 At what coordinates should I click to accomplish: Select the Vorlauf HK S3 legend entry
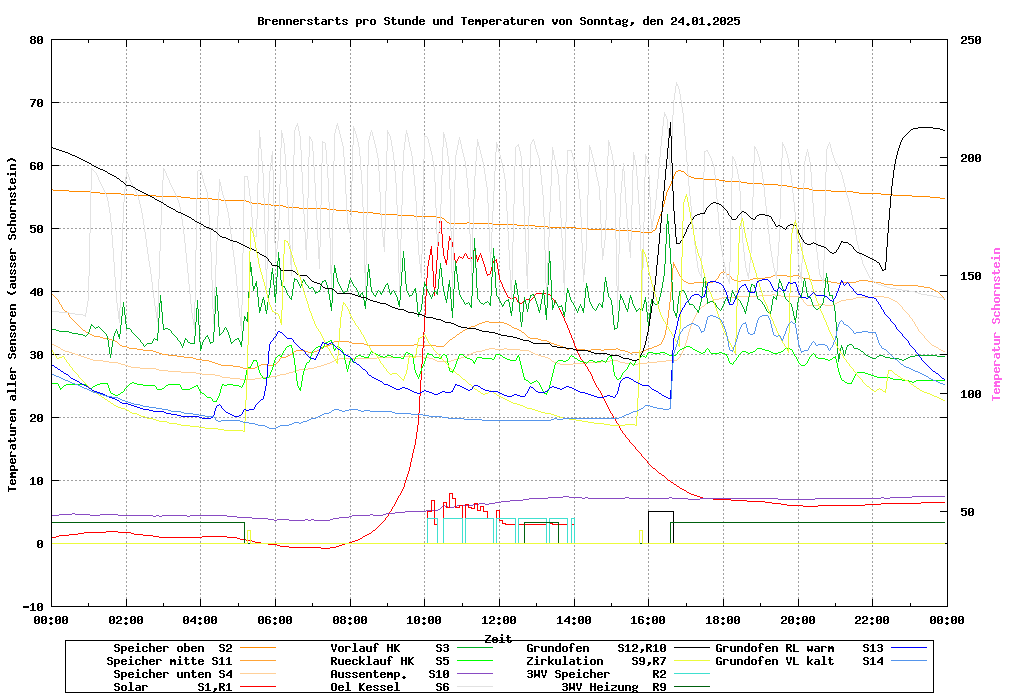pos(389,648)
